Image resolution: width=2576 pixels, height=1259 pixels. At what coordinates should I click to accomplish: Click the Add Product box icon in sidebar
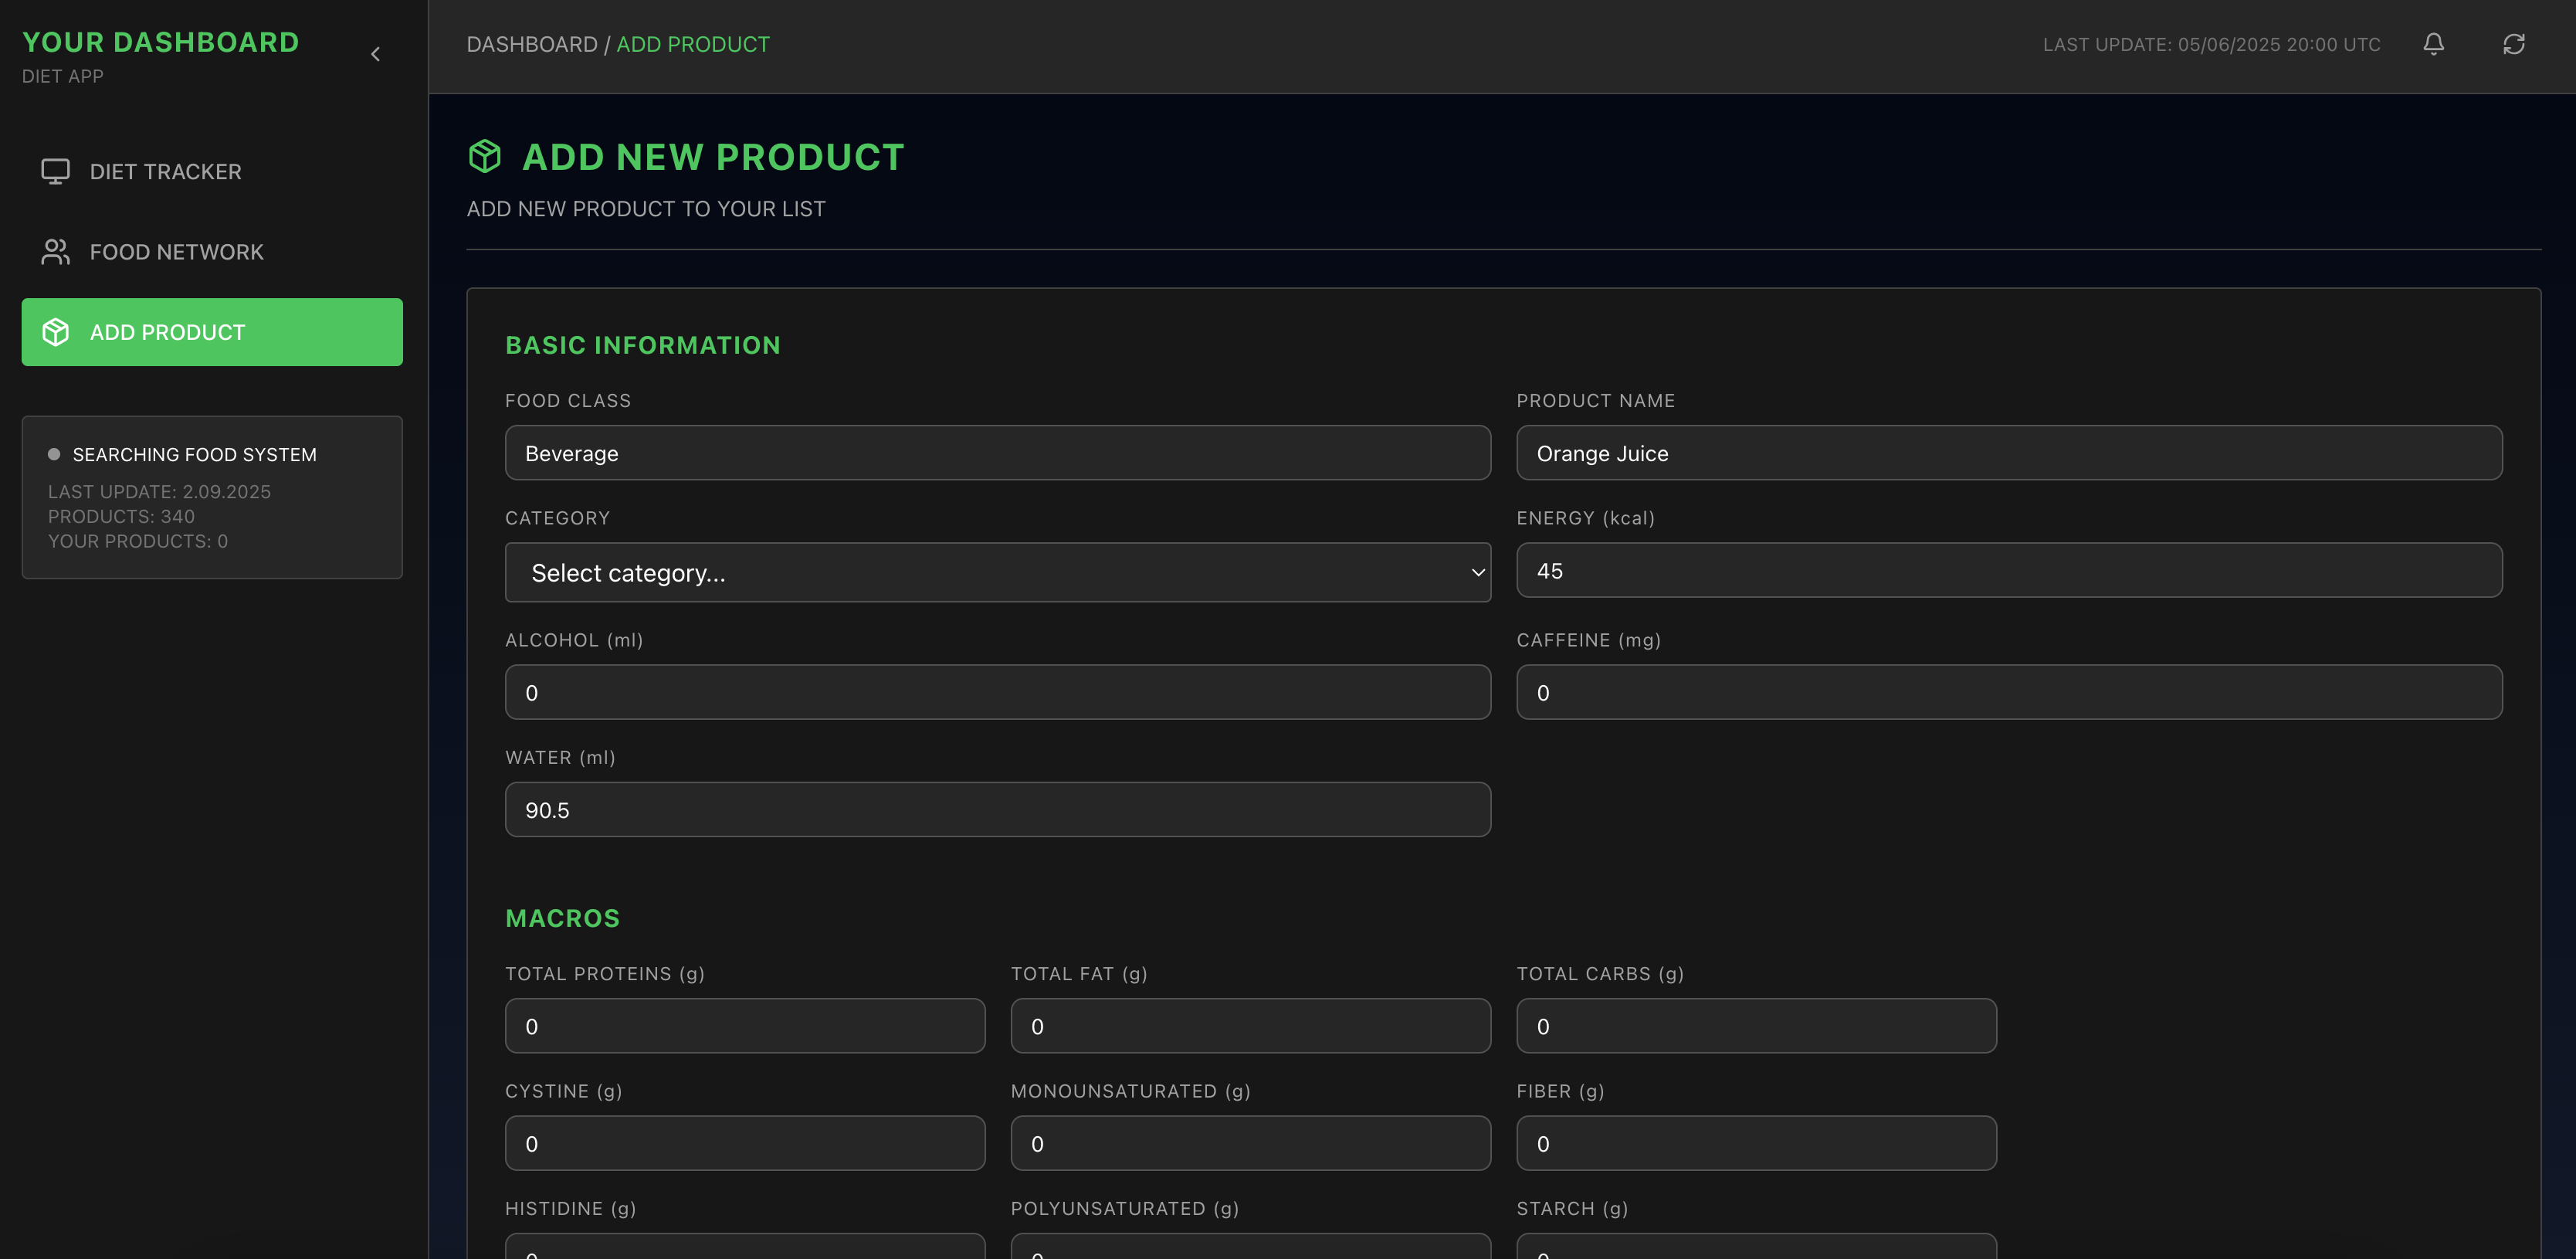[55, 331]
